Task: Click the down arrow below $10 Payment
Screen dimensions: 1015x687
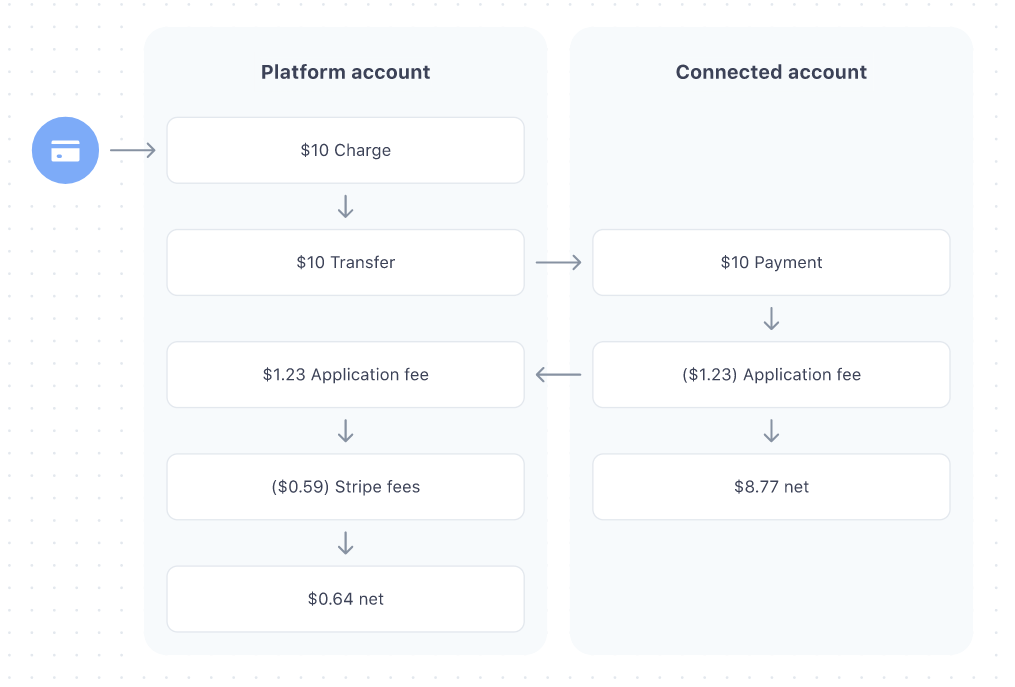Action: [771, 319]
